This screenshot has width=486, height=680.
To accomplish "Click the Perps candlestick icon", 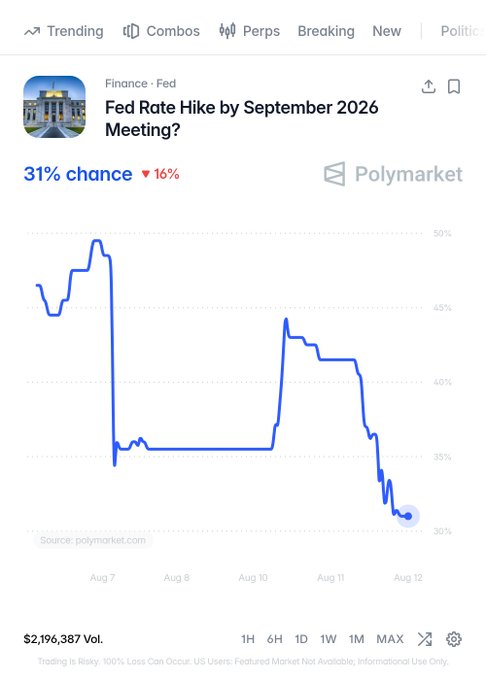I will [x=227, y=31].
